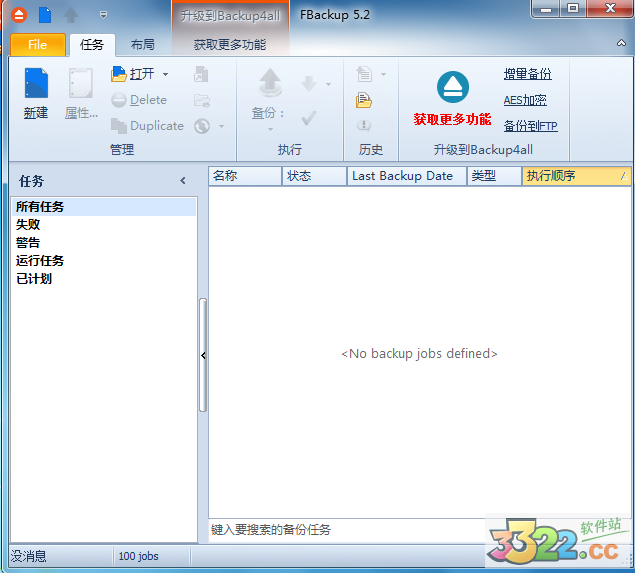Screen dimensions: 635x573
Task: Click the Delete button in the ribbon
Action: tap(139, 100)
